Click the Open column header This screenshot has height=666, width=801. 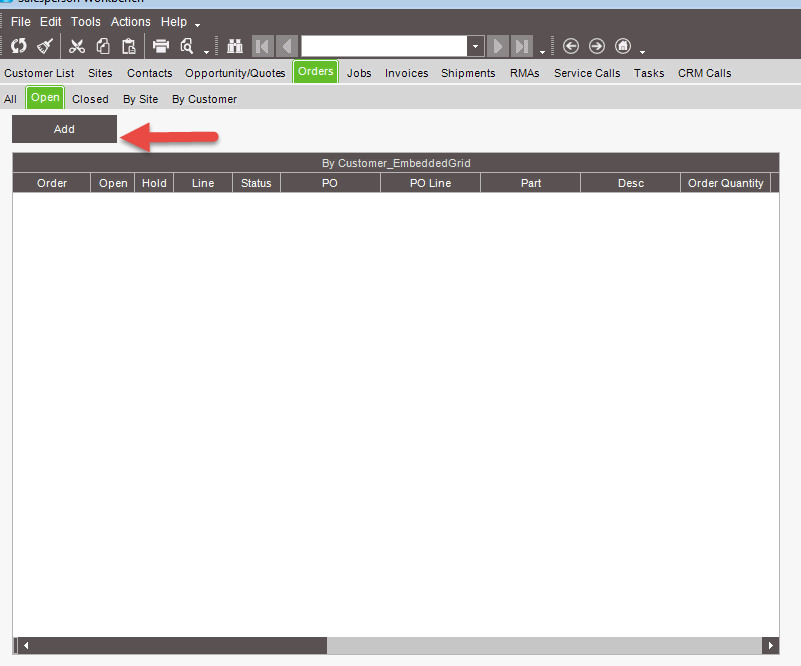tap(113, 183)
